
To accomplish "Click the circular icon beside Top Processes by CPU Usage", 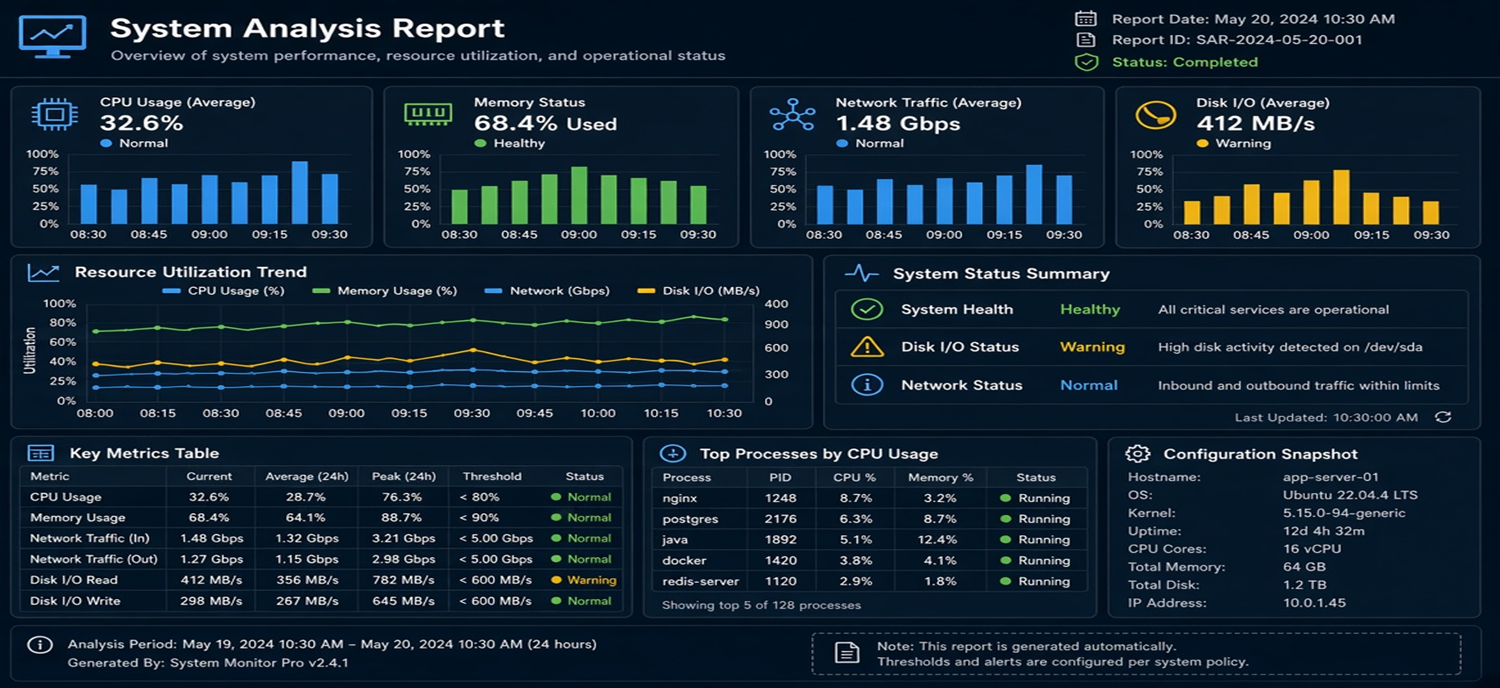I will click(x=672, y=454).
